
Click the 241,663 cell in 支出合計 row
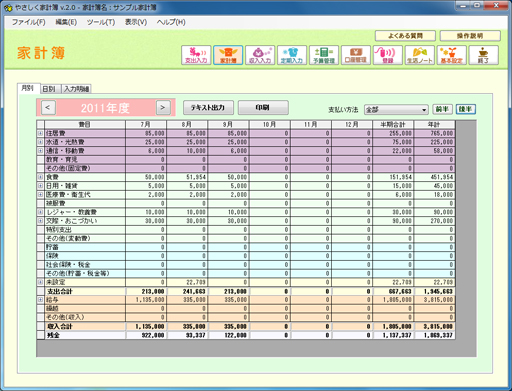(x=187, y=291)
